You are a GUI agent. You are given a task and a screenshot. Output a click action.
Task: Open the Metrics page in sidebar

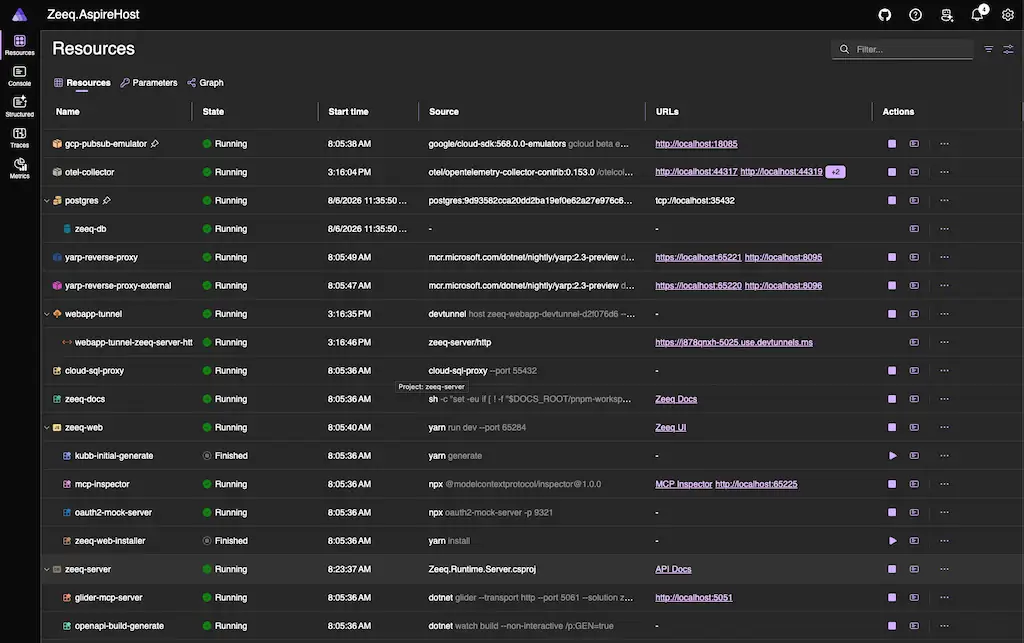pos(20,168)
